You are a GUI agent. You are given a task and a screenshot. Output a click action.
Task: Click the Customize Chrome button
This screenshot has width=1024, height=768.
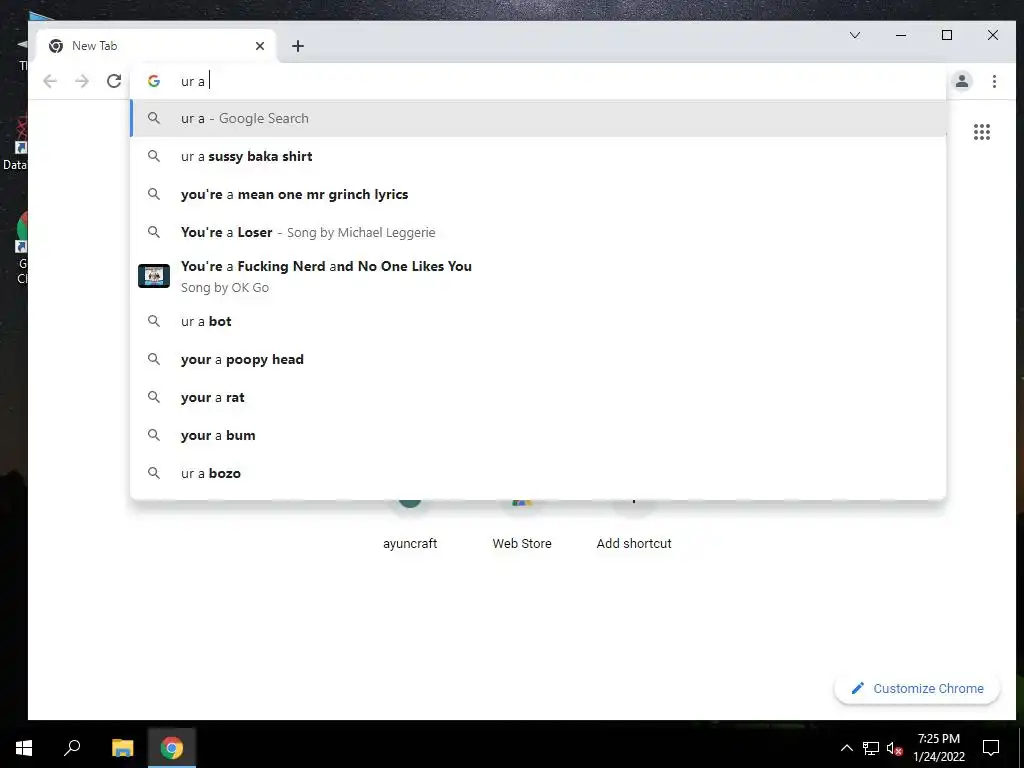(917, 688)
